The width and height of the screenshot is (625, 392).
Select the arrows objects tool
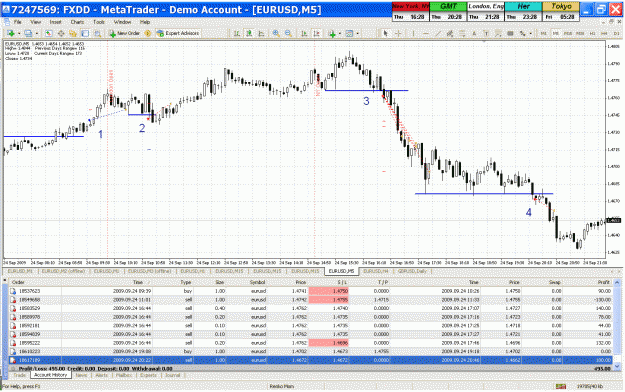(x=522, y=33)
